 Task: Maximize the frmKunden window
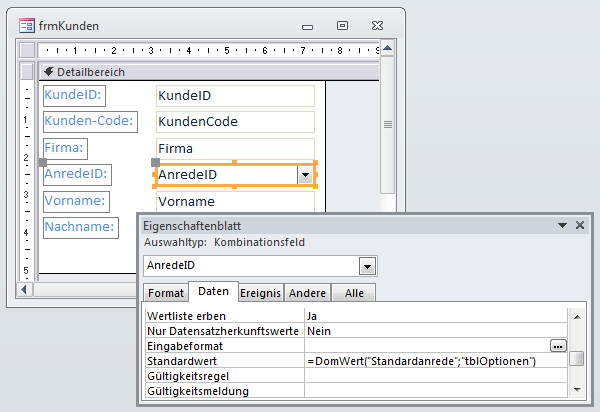click(x=343, y=26)
